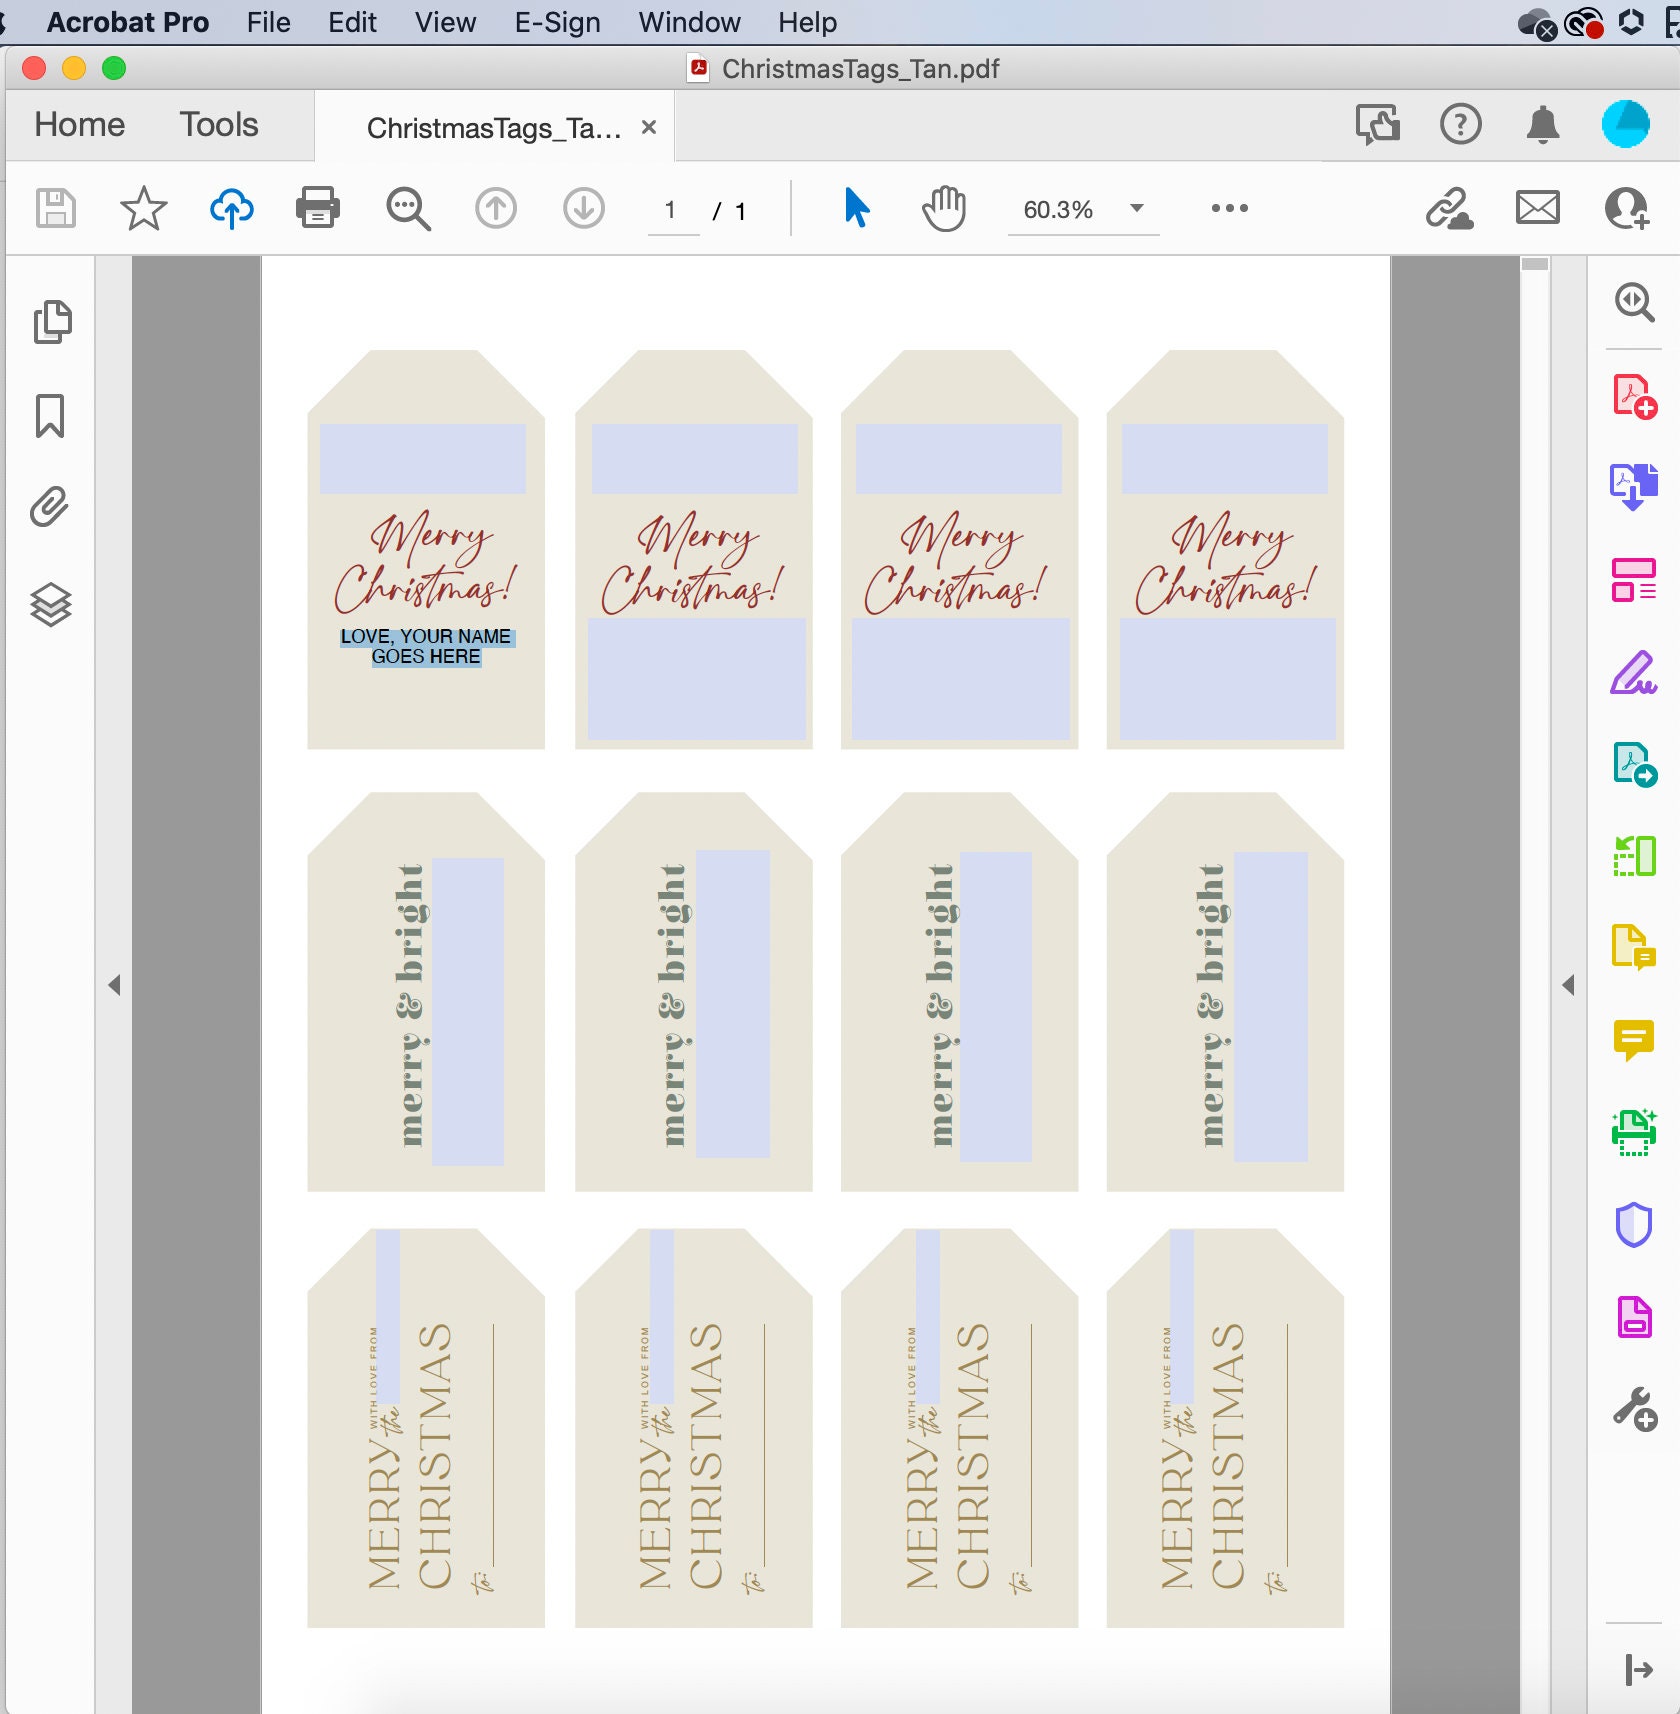Star this file as favorite
1680x1714 pixels.
point(143,209)
